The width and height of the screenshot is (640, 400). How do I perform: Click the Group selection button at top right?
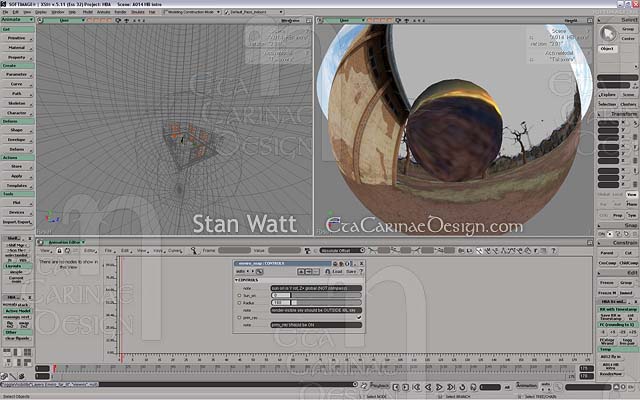[628, 29]
